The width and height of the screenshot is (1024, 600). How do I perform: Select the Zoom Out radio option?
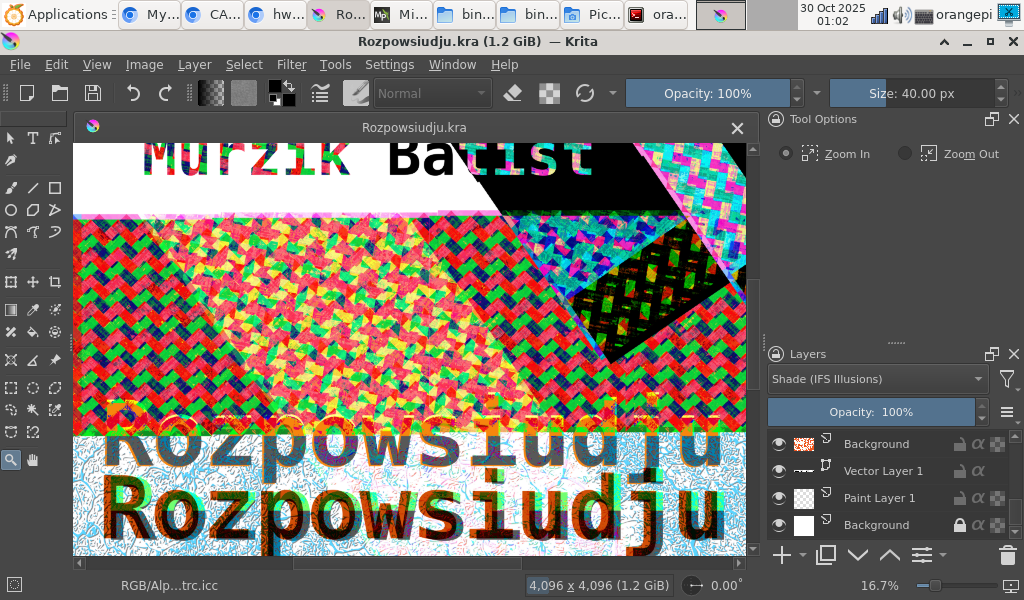coord(905,154)
